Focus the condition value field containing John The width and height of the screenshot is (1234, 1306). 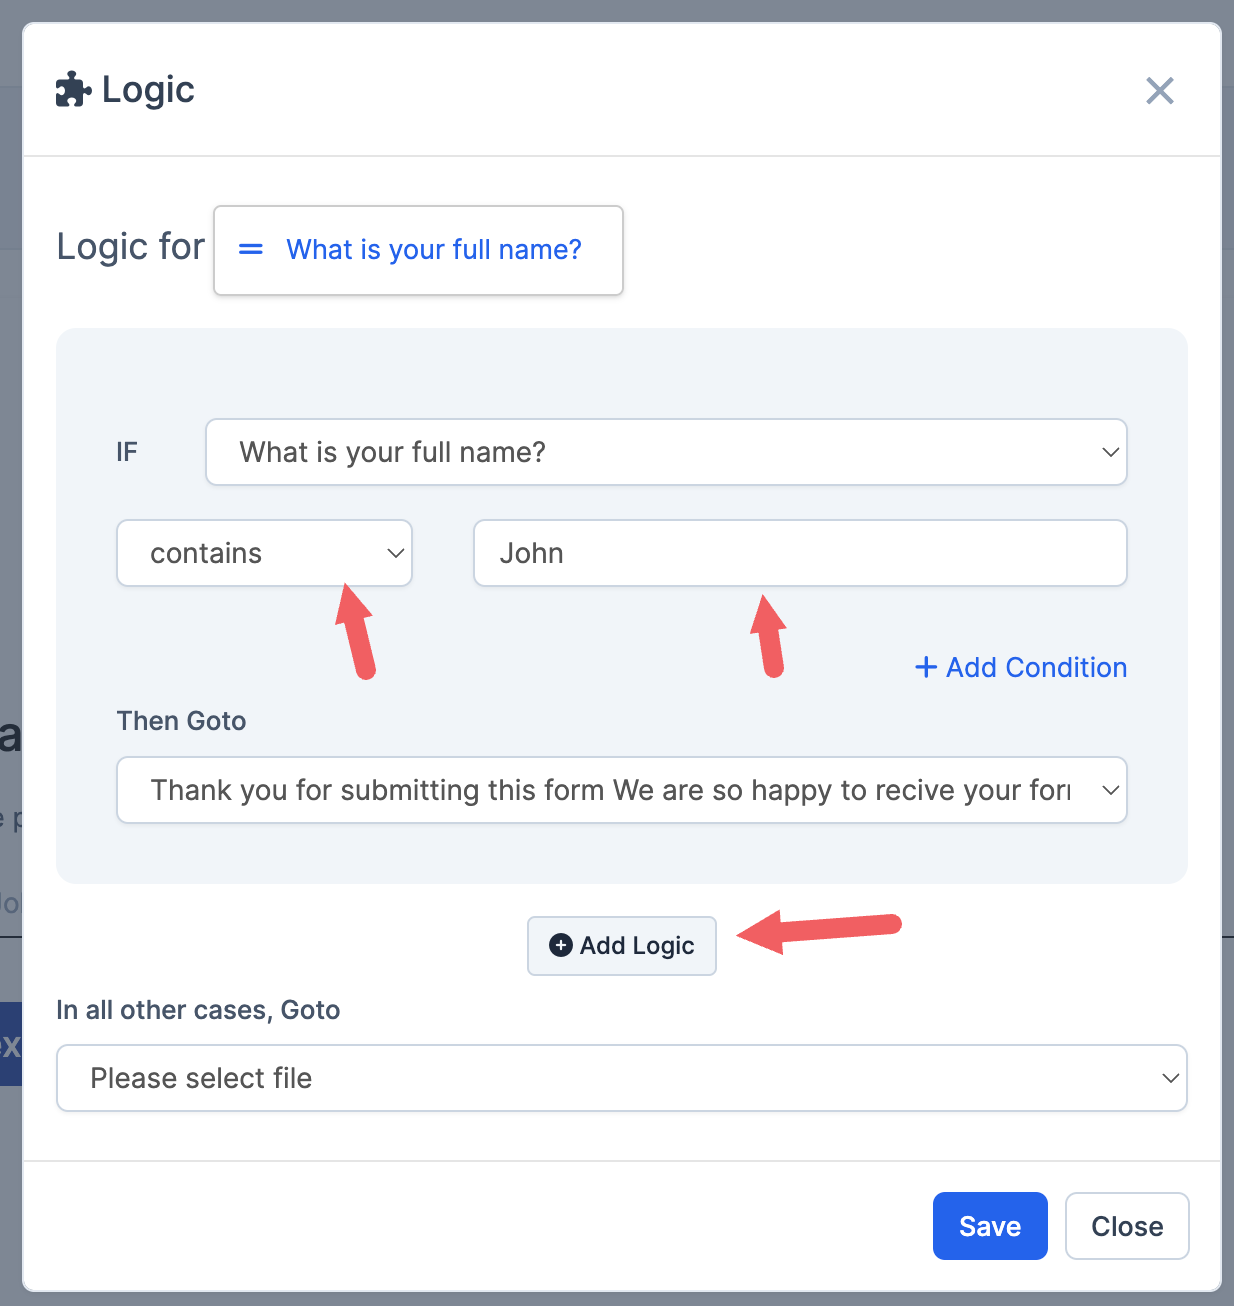coord(800,553)
